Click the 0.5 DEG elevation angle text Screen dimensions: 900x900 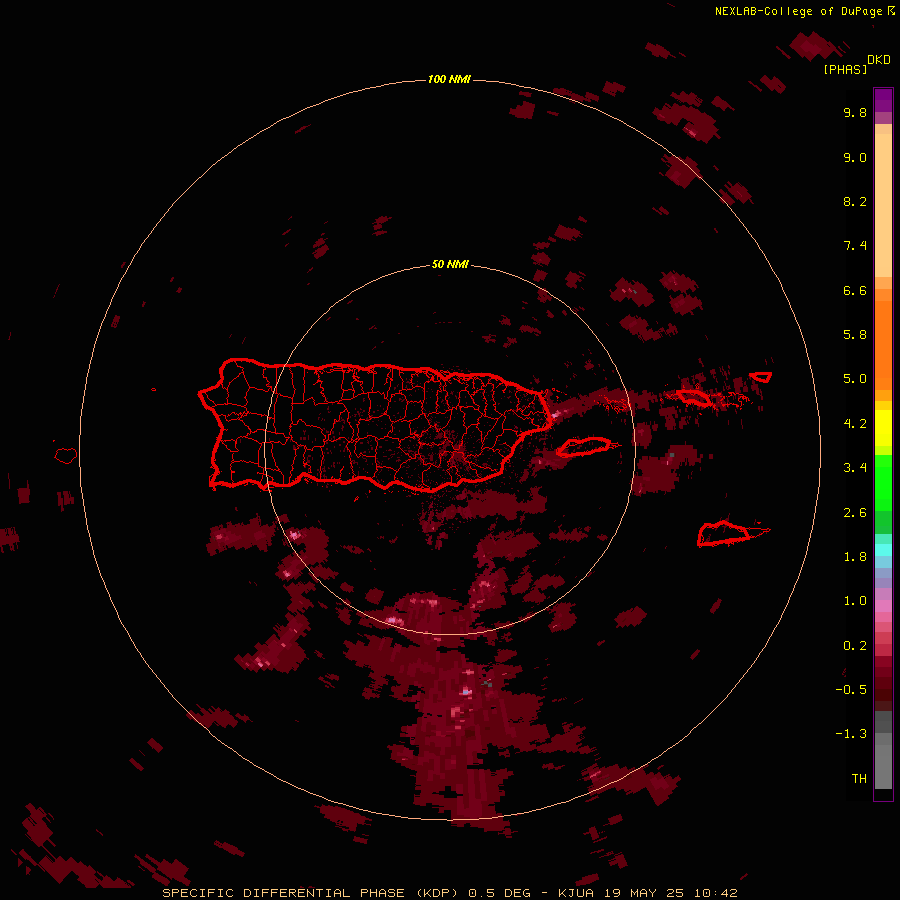click(x=499, y=893)
